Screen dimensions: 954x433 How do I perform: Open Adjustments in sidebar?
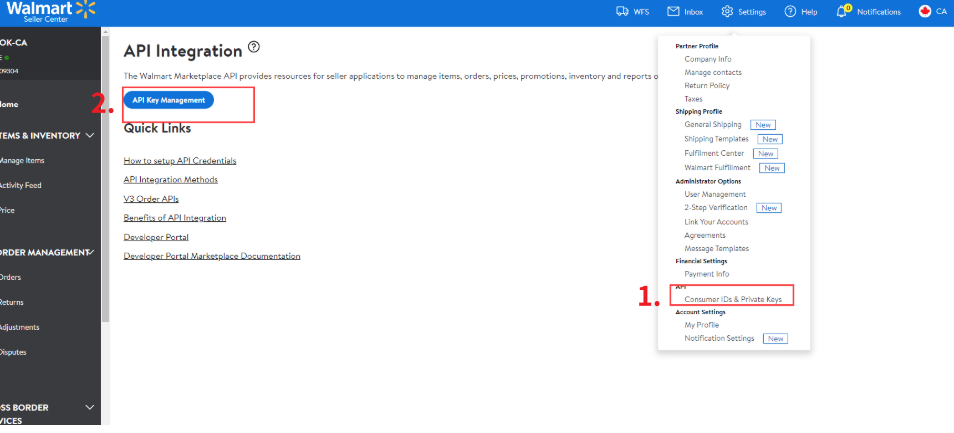point(19,327)
